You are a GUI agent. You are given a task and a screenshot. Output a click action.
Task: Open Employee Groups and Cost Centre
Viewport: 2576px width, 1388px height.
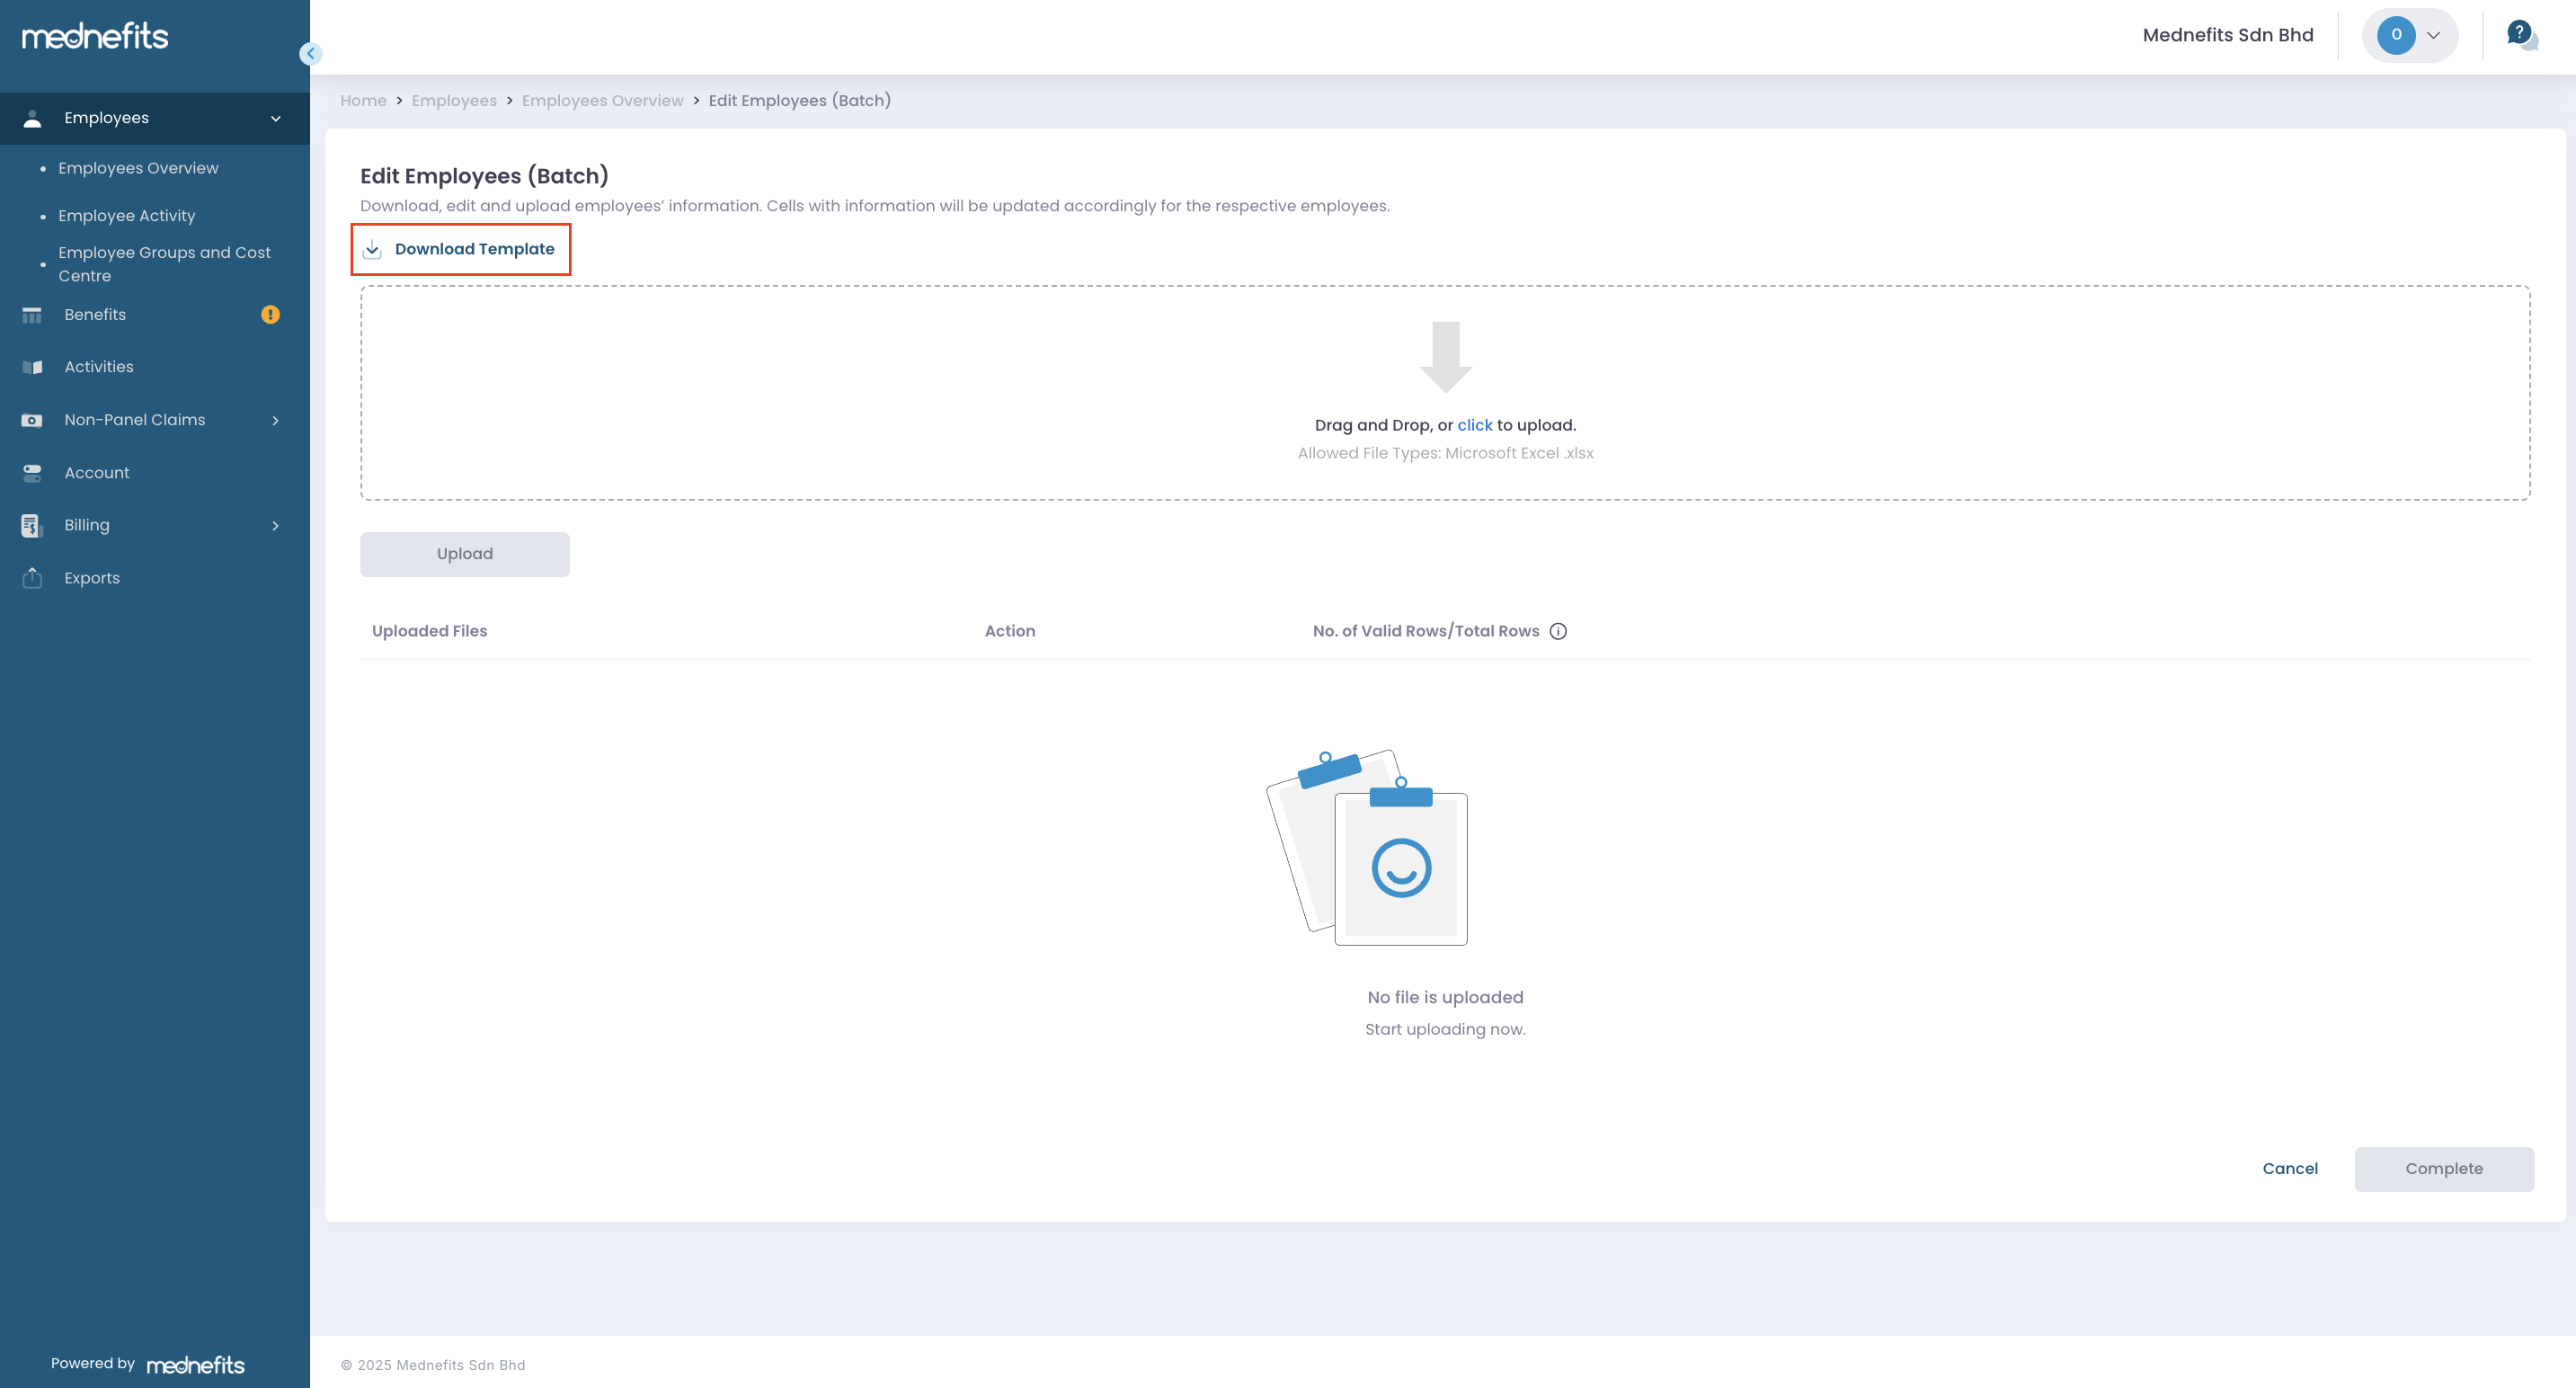[164, 264]
